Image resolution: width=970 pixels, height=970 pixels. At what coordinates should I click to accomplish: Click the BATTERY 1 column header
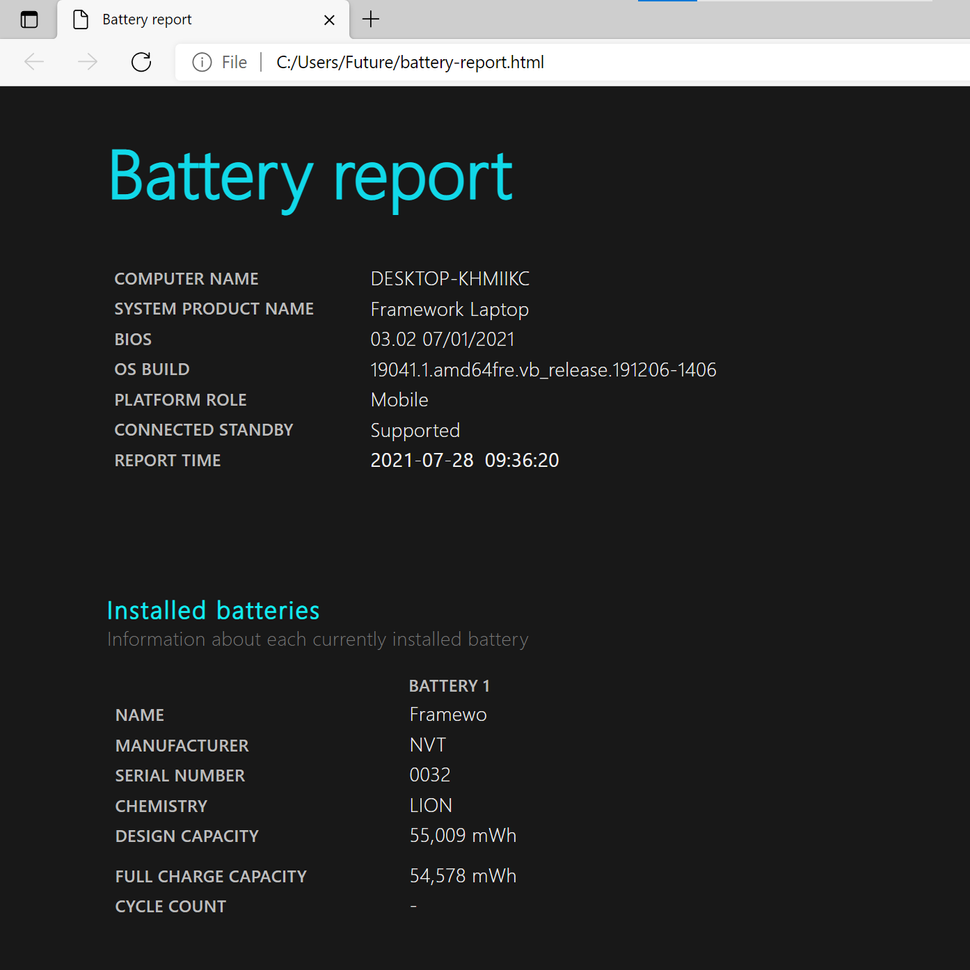449,685
